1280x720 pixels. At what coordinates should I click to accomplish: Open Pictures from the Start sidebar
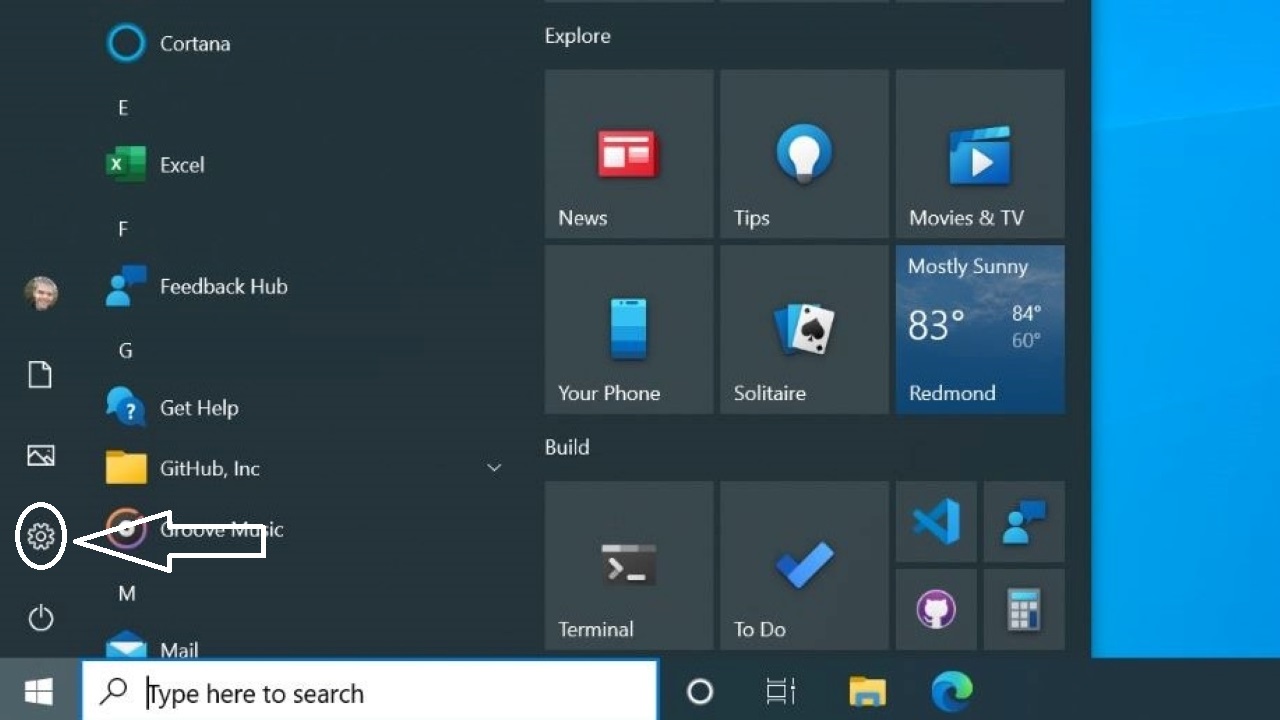[x=40, y=455]
